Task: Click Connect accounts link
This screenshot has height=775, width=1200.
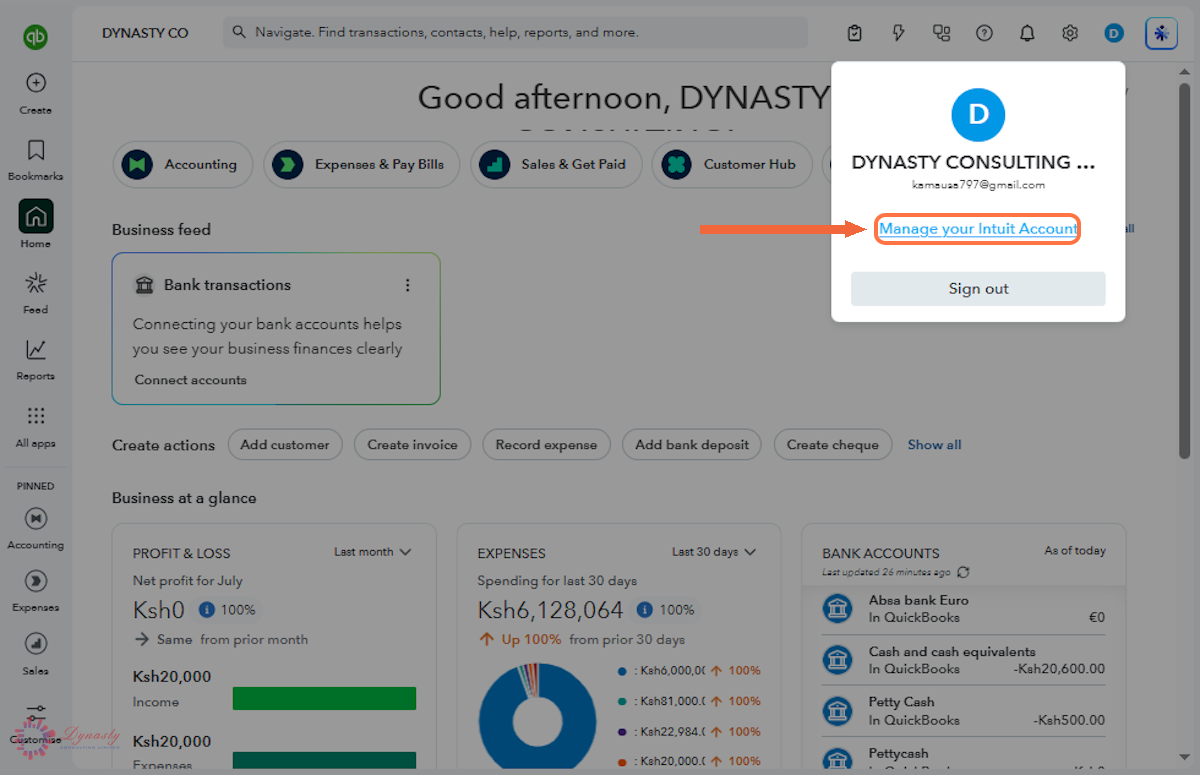Action: point(190,380)
